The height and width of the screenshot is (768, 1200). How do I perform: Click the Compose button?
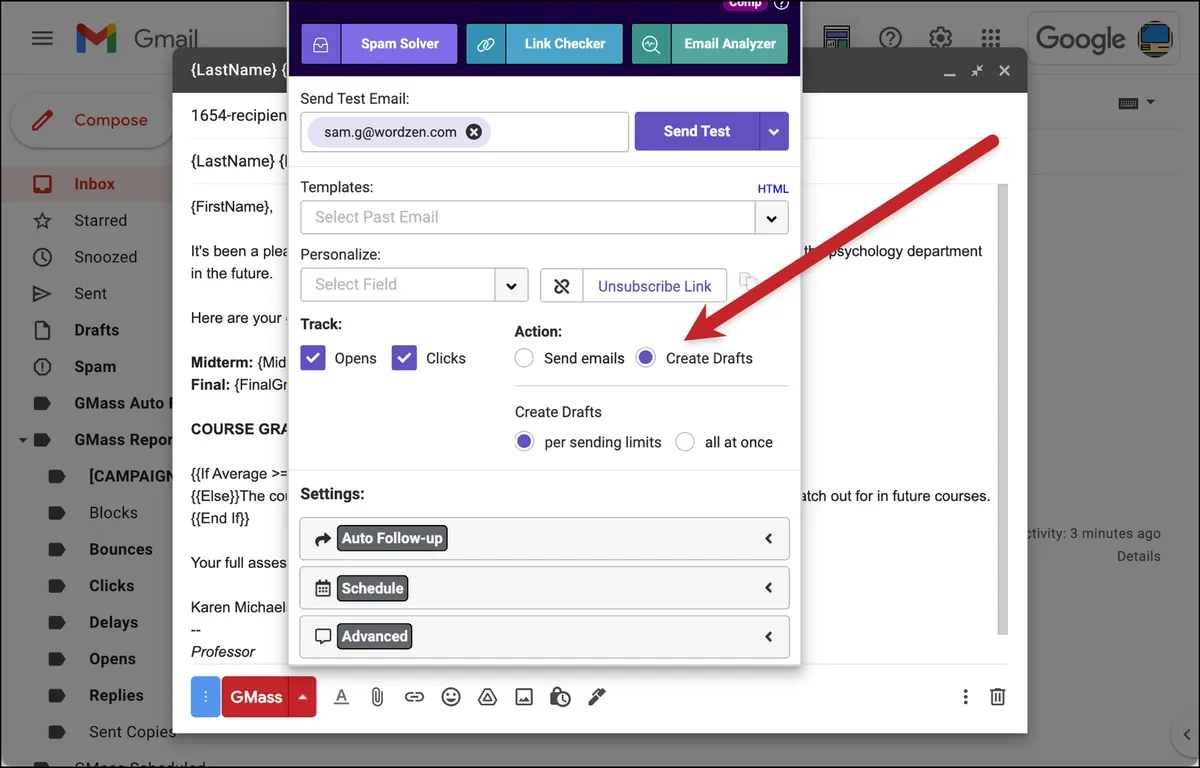click(90, 120)
